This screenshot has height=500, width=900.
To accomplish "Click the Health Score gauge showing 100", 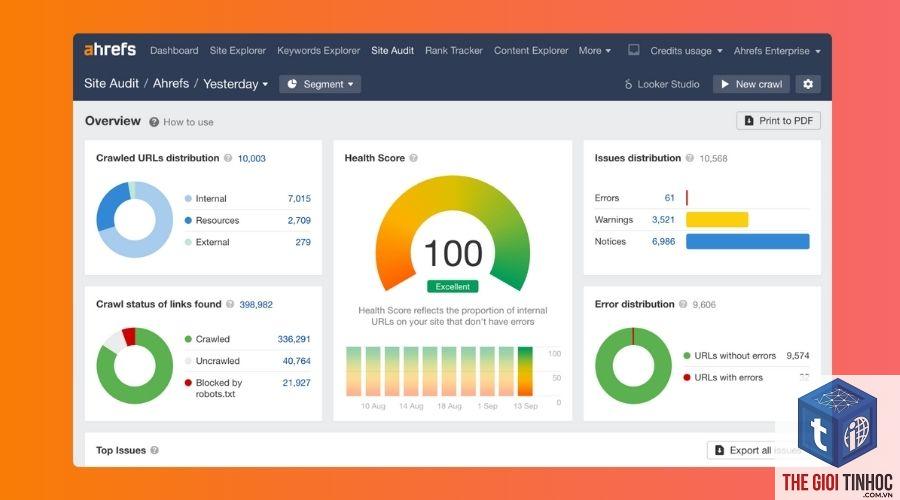I will 453,232.
